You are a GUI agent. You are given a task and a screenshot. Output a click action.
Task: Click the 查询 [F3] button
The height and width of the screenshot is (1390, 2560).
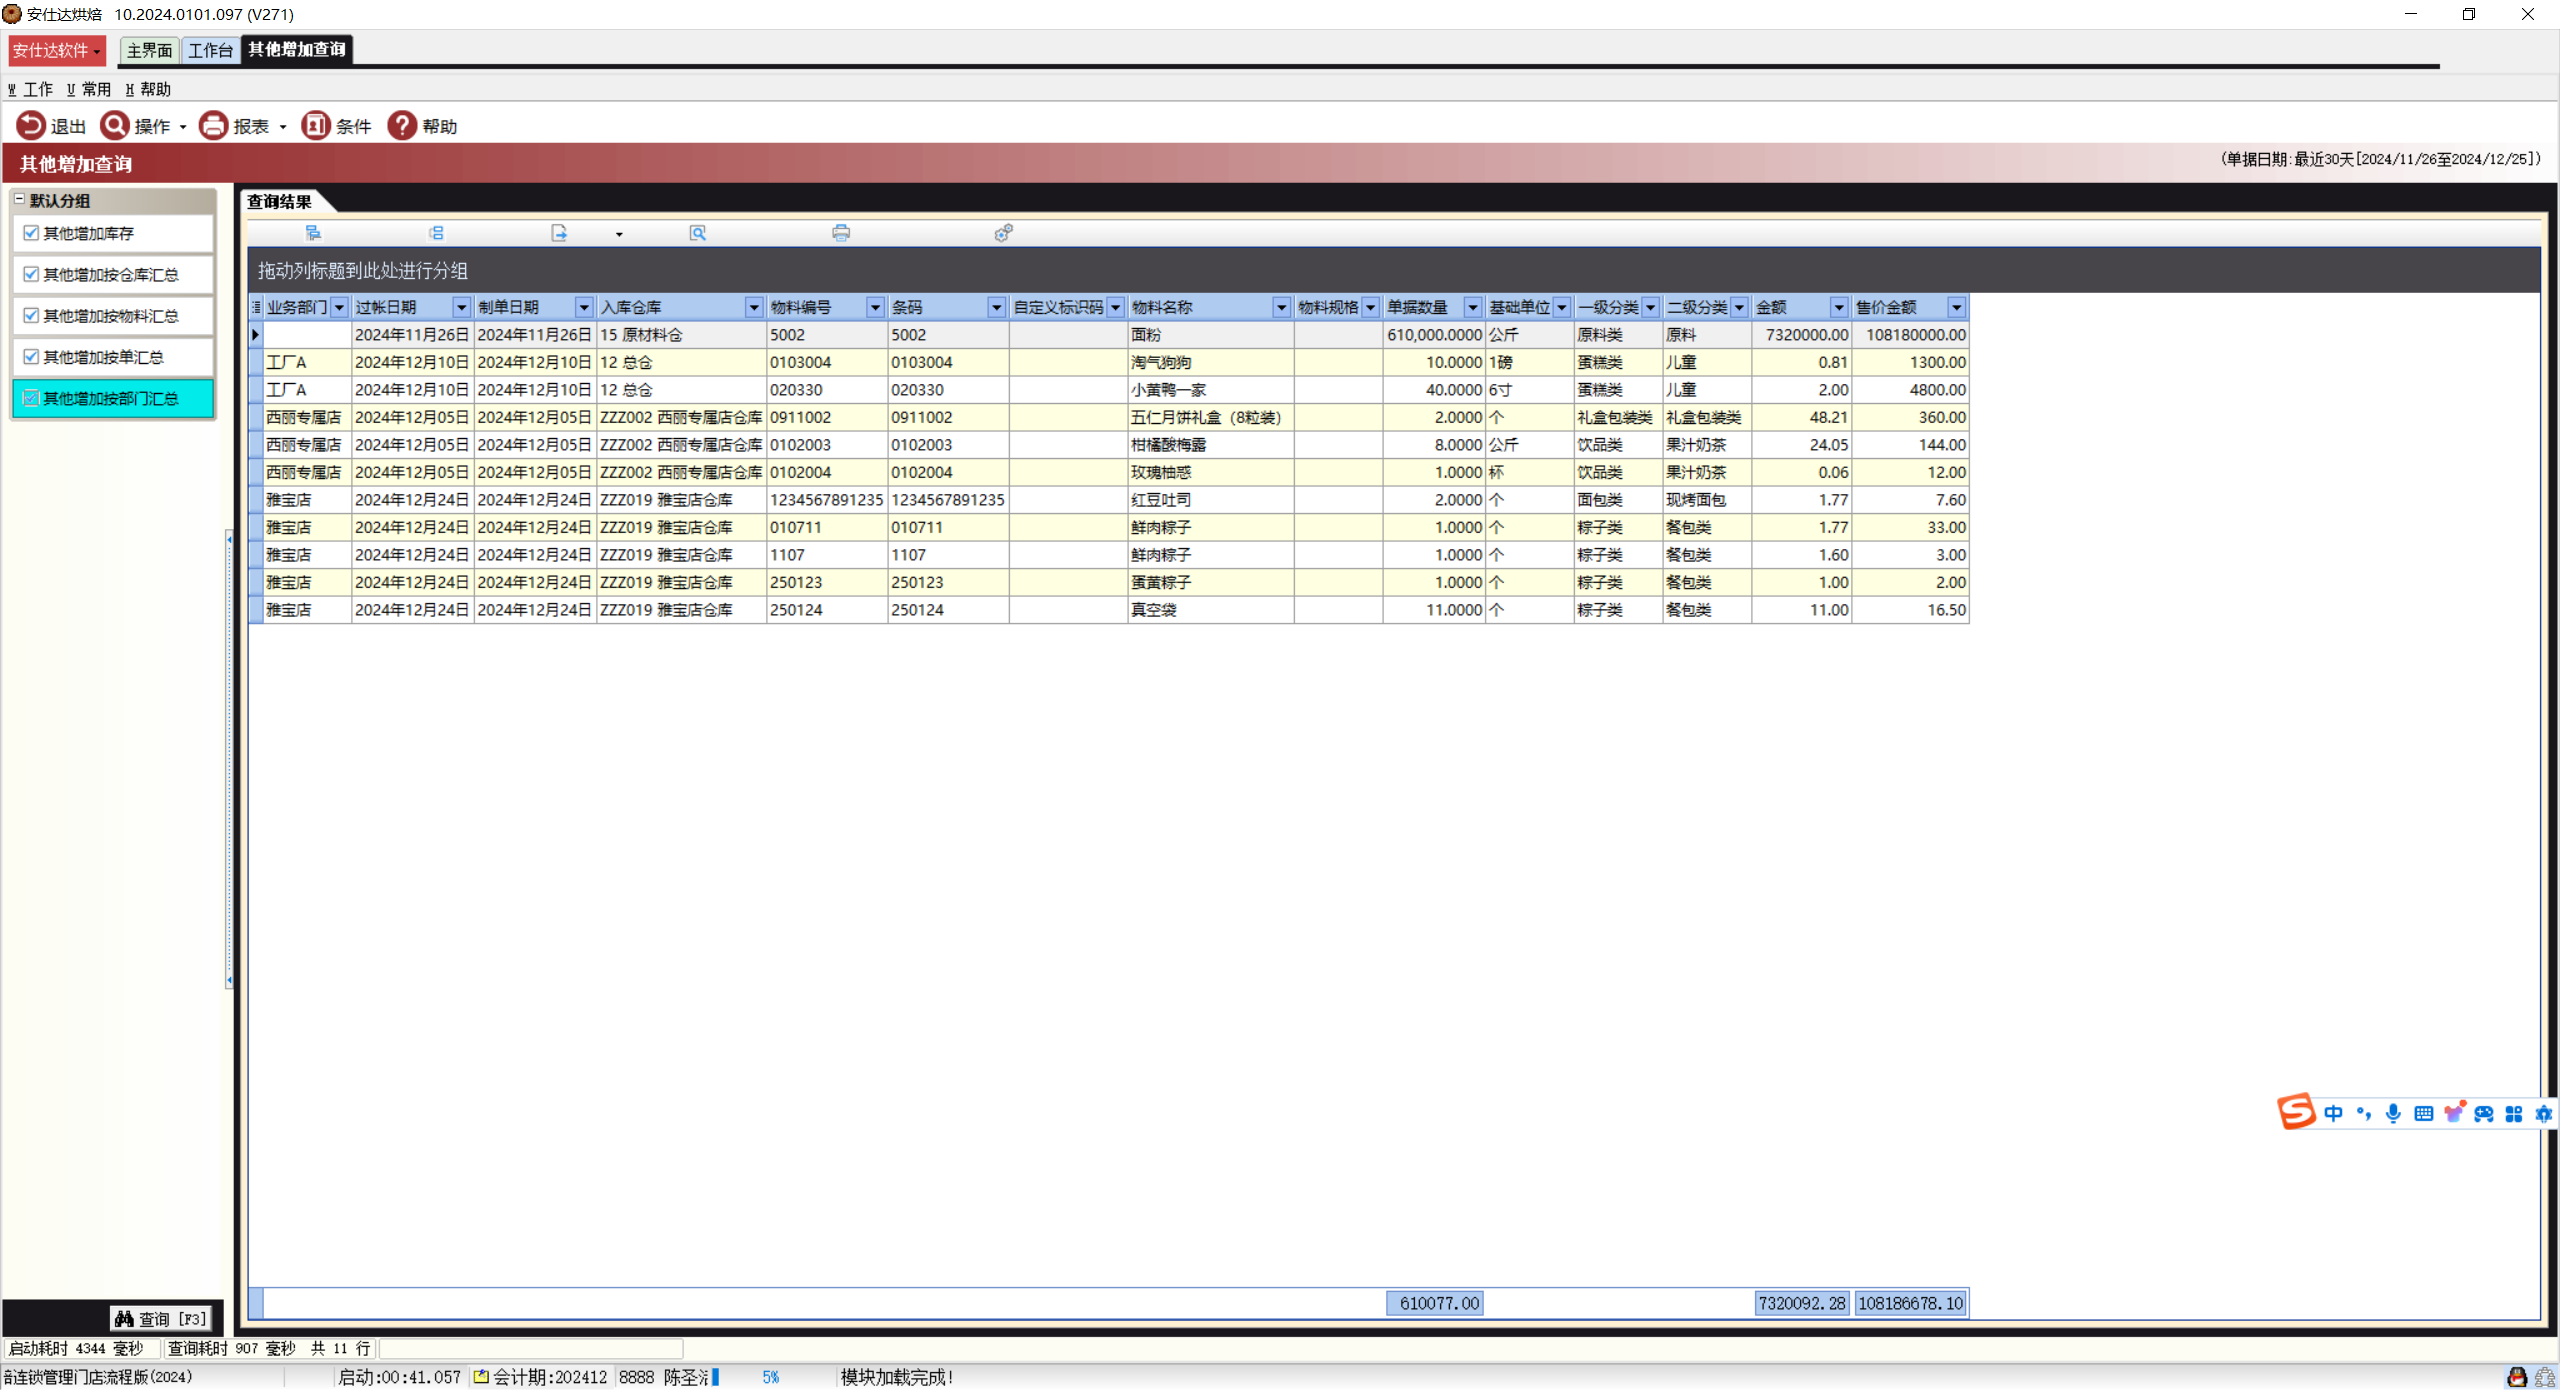(161, 1319)
